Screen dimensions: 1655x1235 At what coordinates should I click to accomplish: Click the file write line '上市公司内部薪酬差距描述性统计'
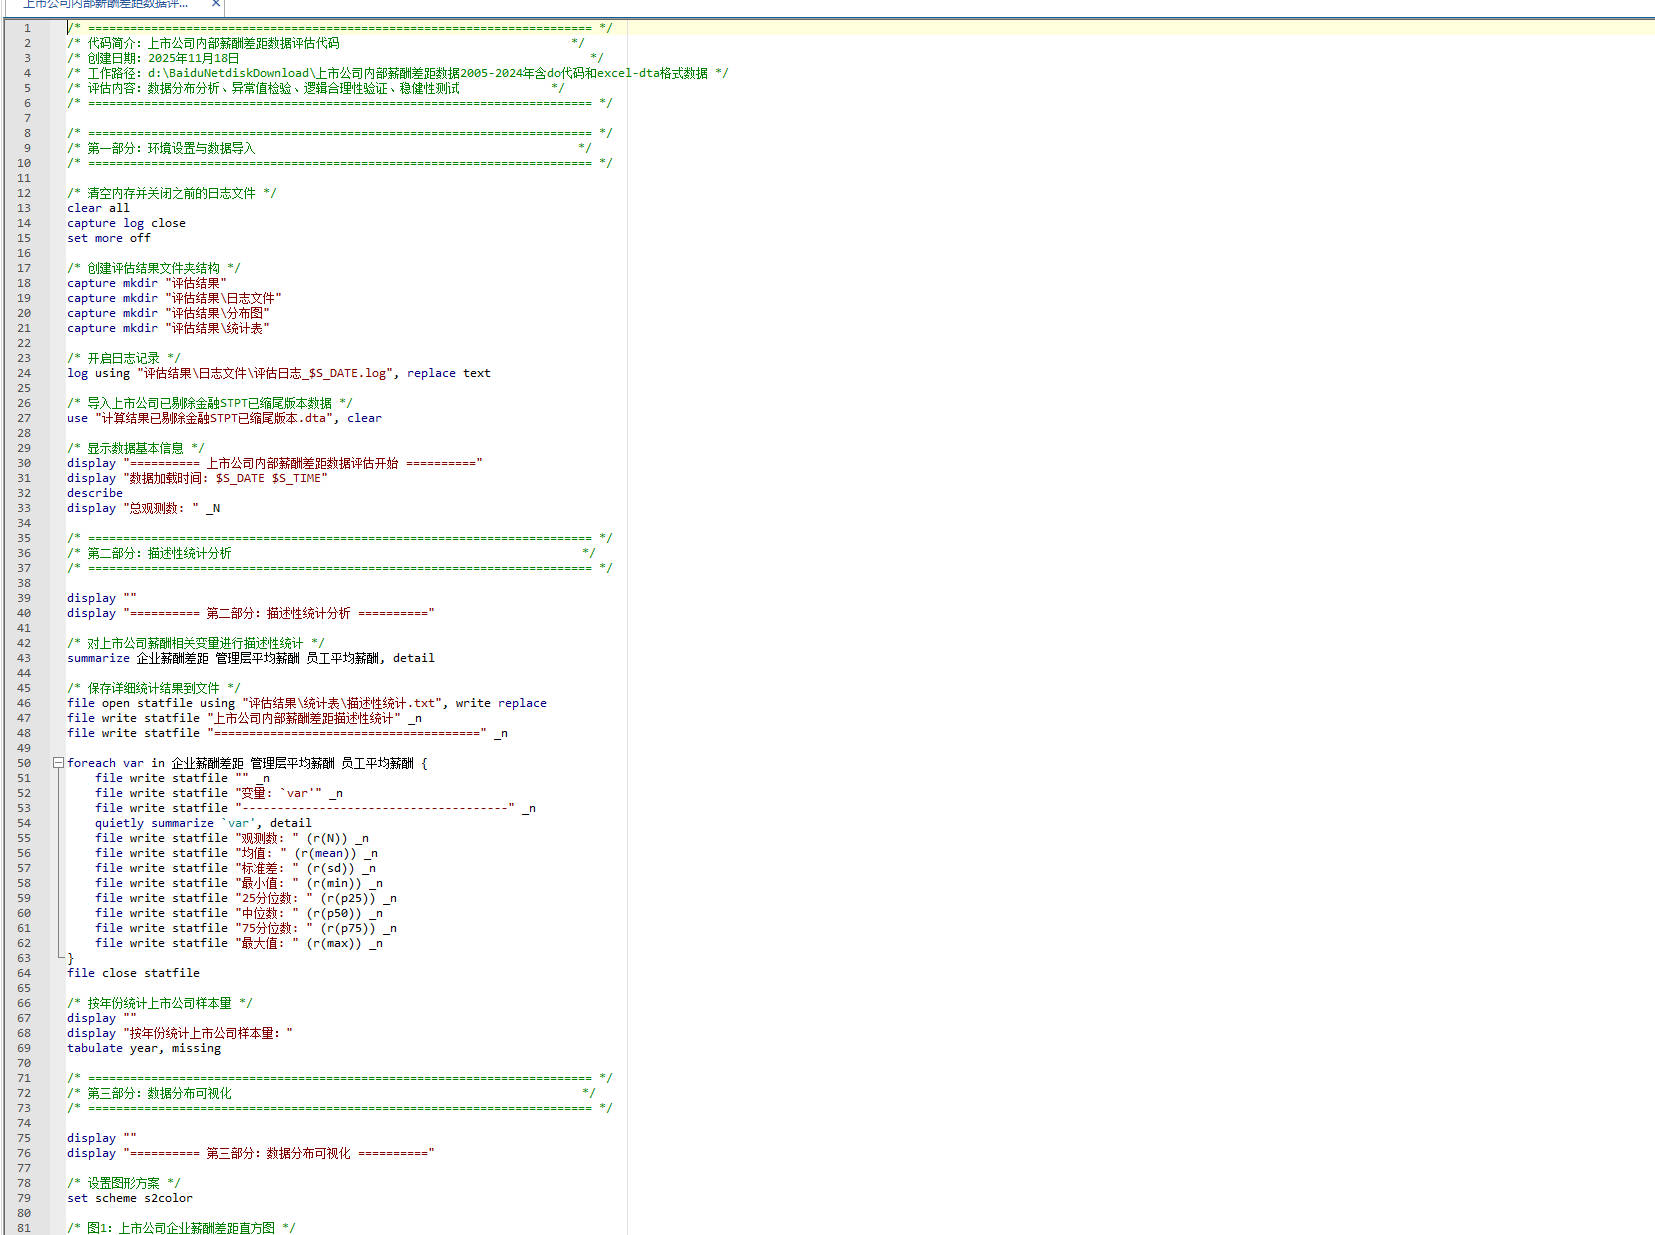click(244, 718)
